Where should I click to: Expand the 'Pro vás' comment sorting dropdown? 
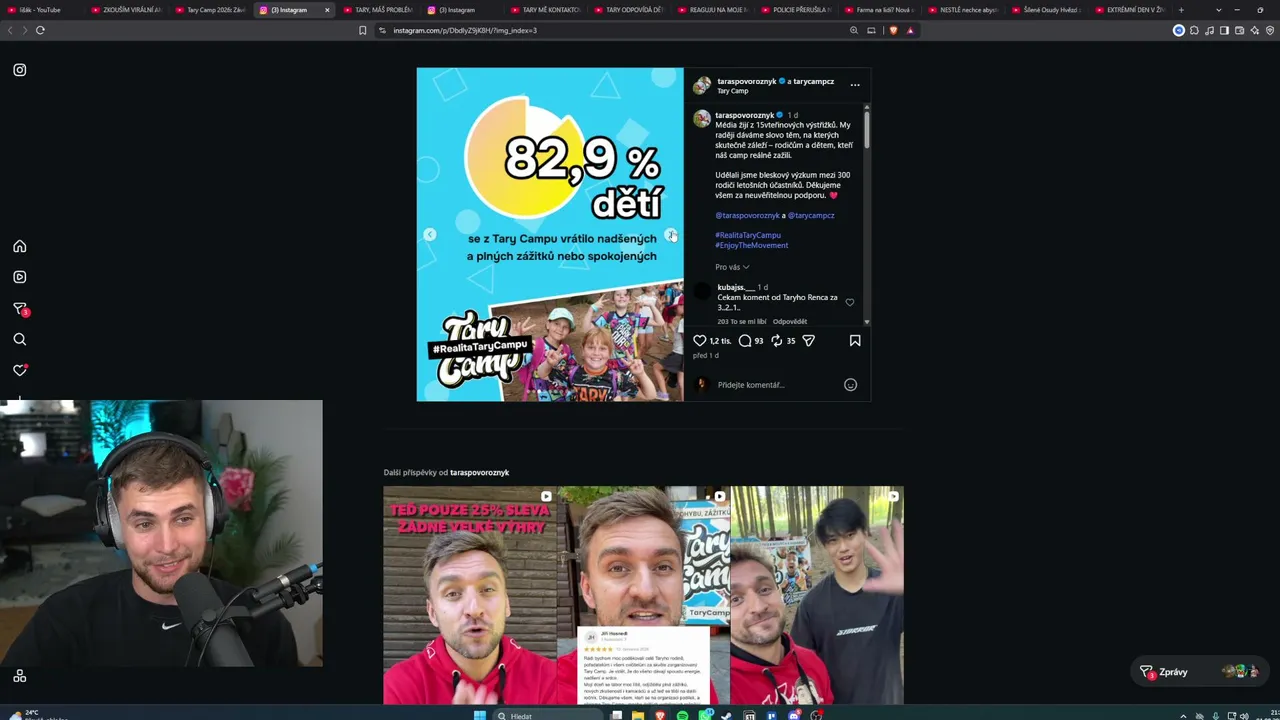[732, 267]
